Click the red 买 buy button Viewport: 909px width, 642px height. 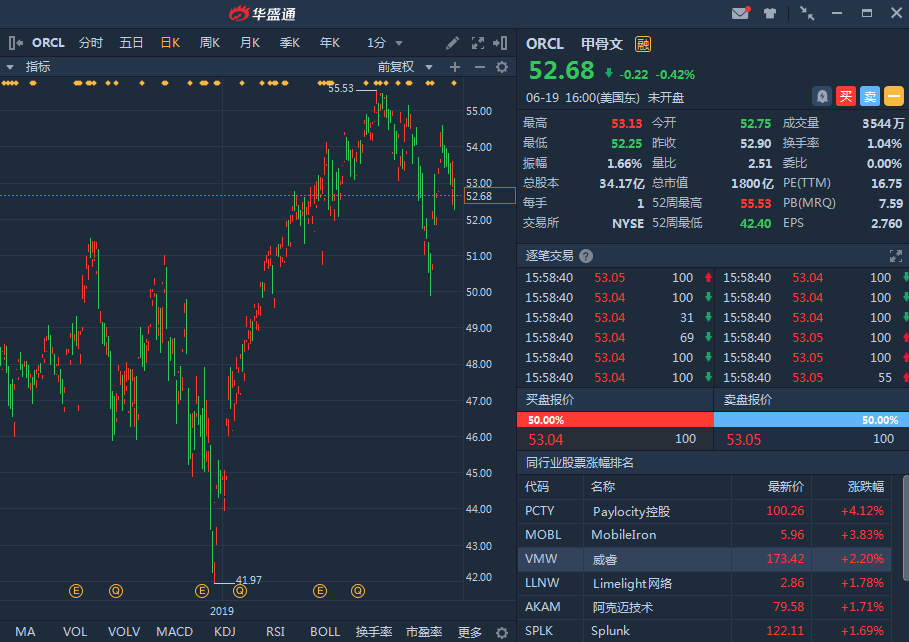point(846,96)
